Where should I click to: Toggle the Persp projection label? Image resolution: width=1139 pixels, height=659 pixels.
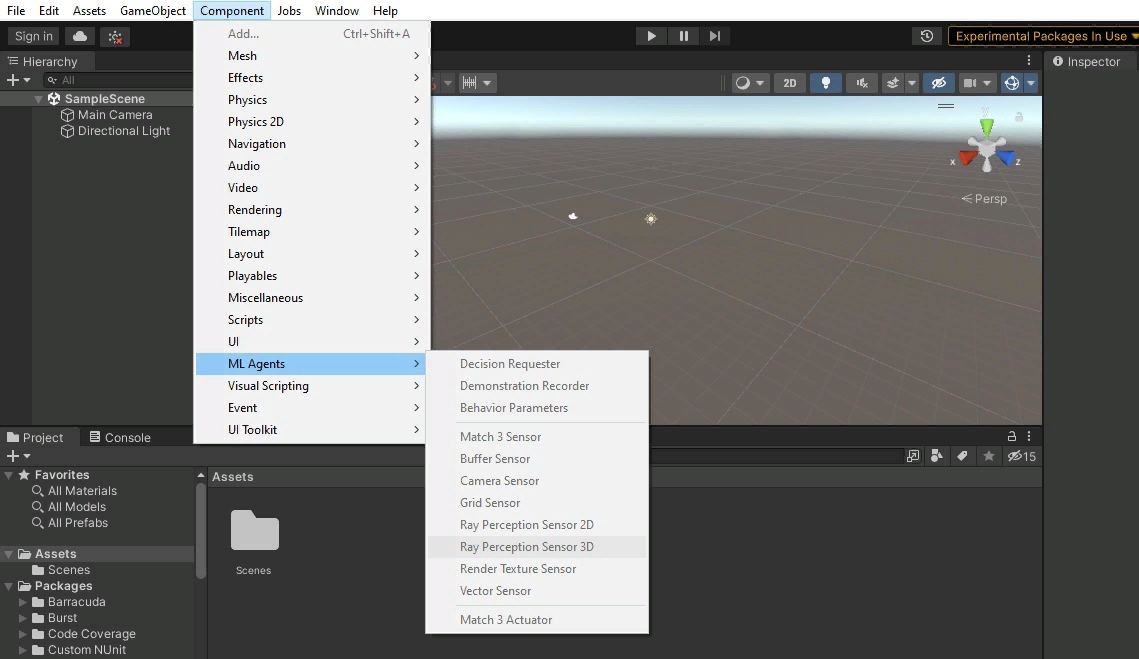[x=984, y=199]
